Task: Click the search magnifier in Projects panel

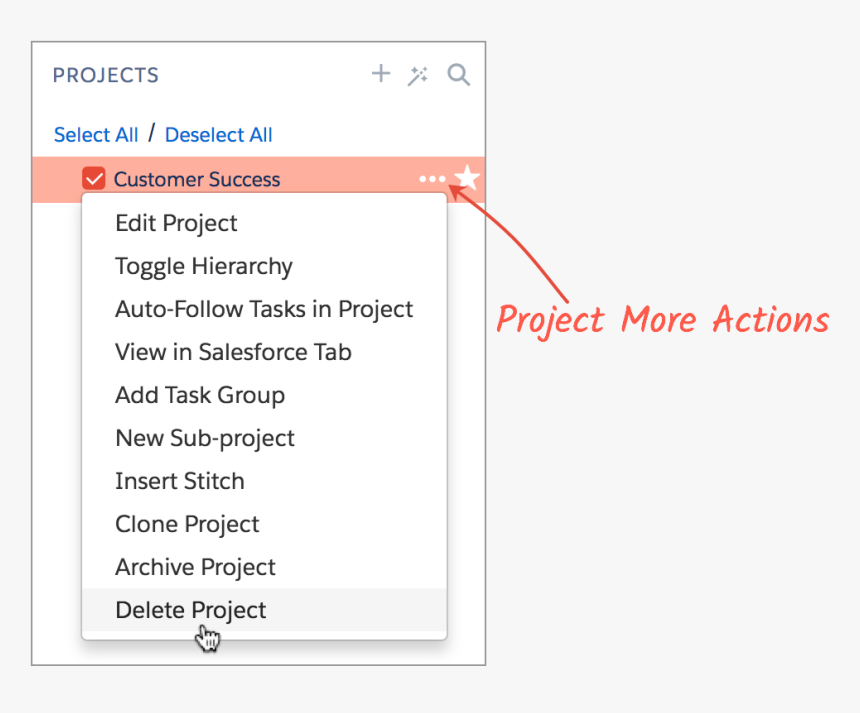Action: pos(458,75)
